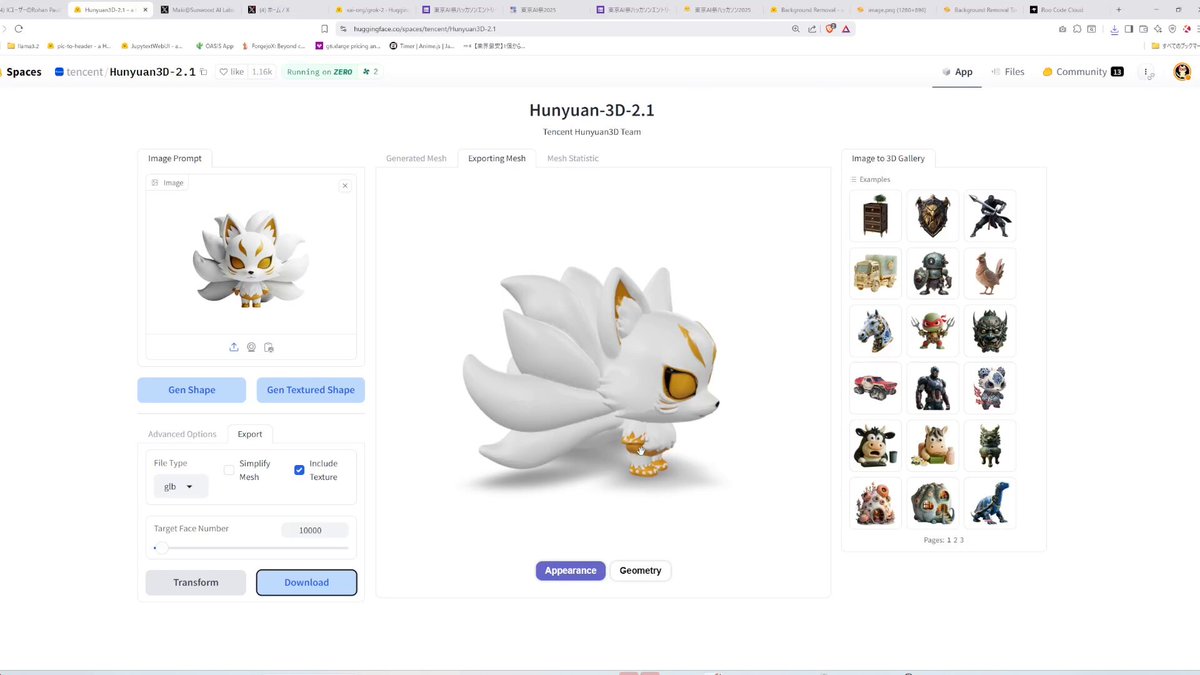Go to gallery page 3
Image resolution: width=1200 pixels, height=675 pixels.
click(962, 540)
